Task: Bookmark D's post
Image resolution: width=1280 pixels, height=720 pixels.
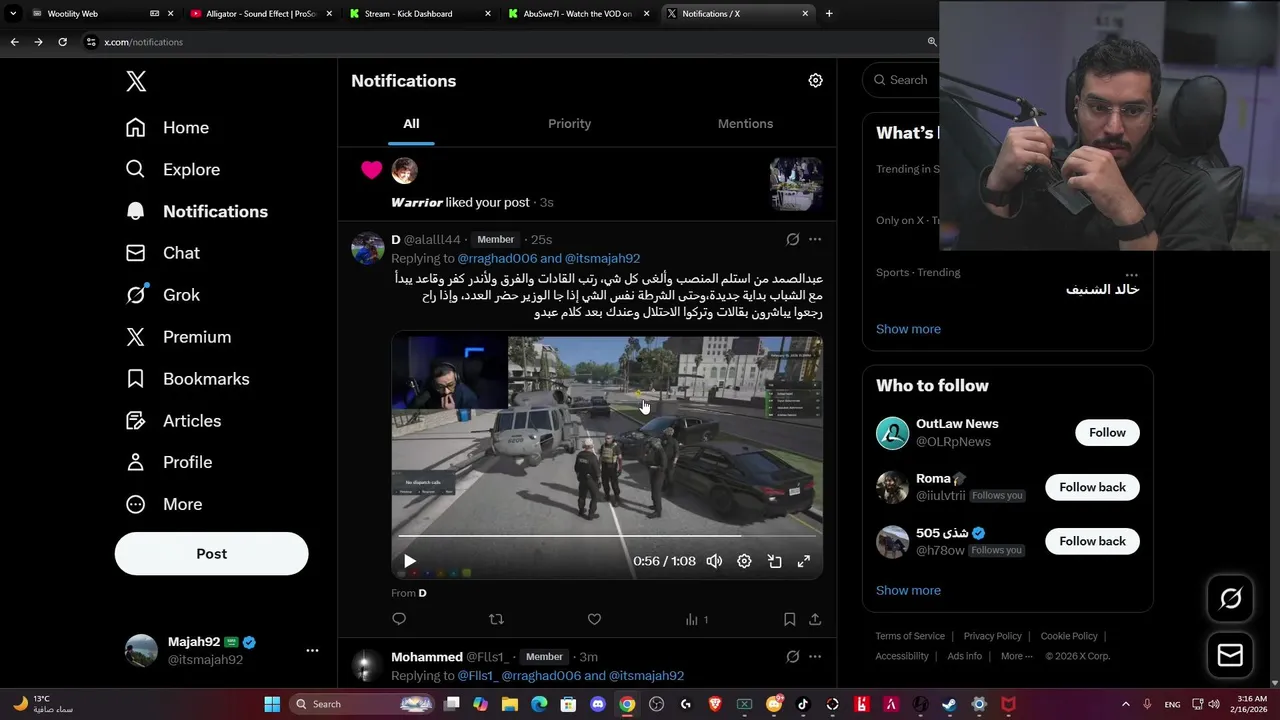Action: point(789,620)
